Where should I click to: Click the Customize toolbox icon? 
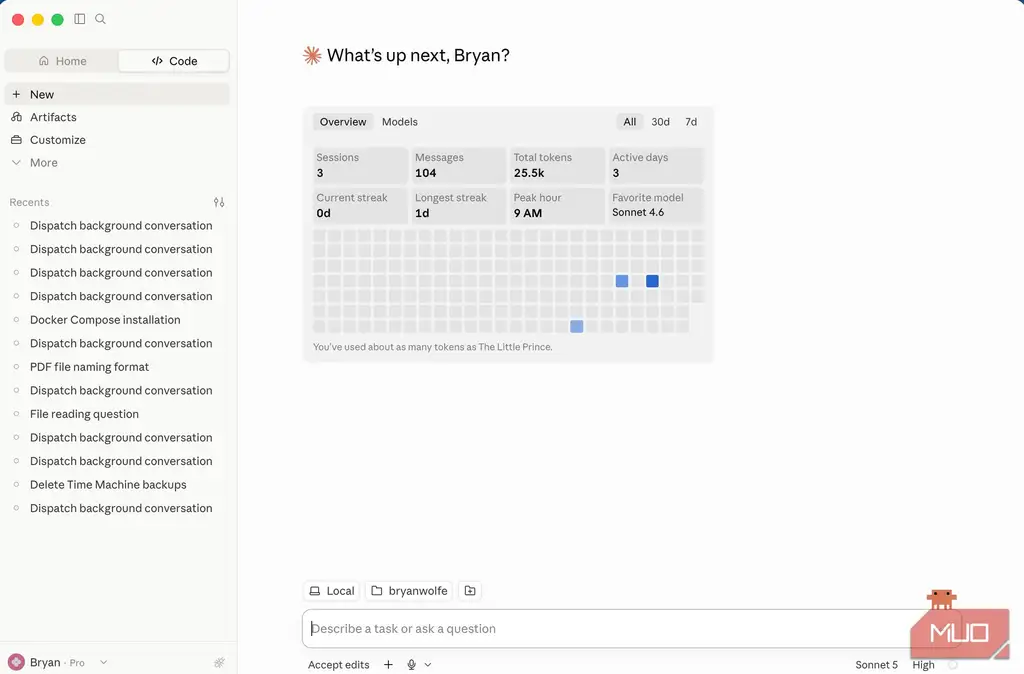[16, 140]
